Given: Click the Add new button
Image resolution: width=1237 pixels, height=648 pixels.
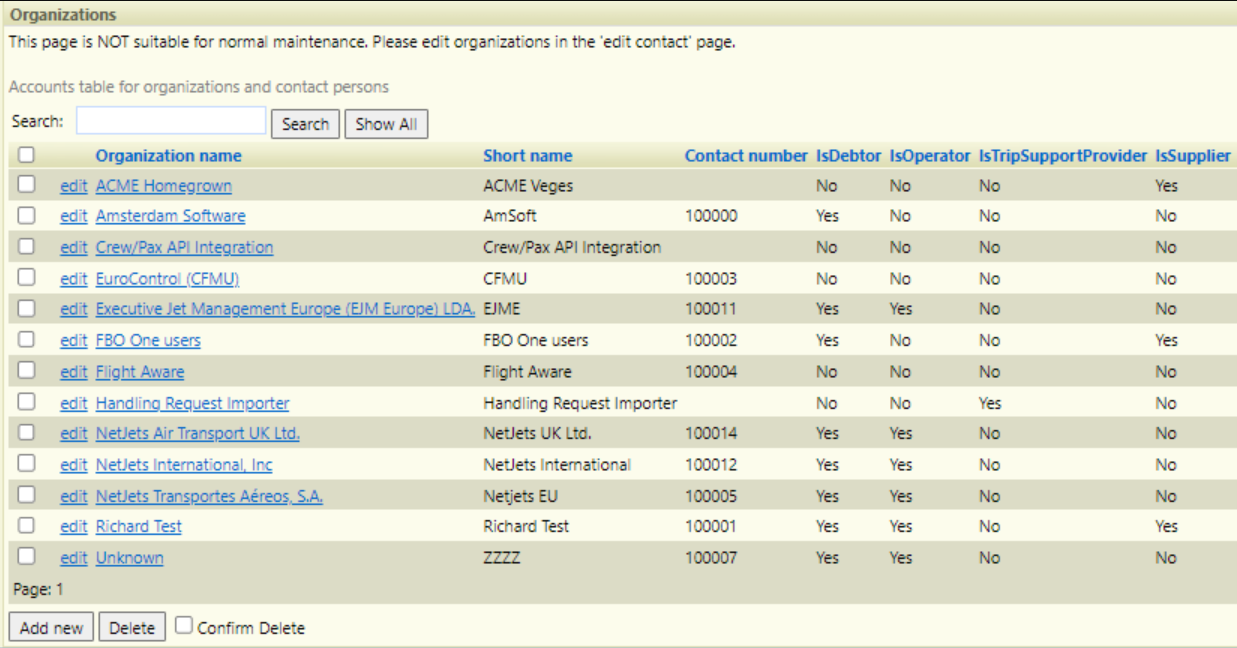Looking at the screenshot, I should tap(50, 628).
